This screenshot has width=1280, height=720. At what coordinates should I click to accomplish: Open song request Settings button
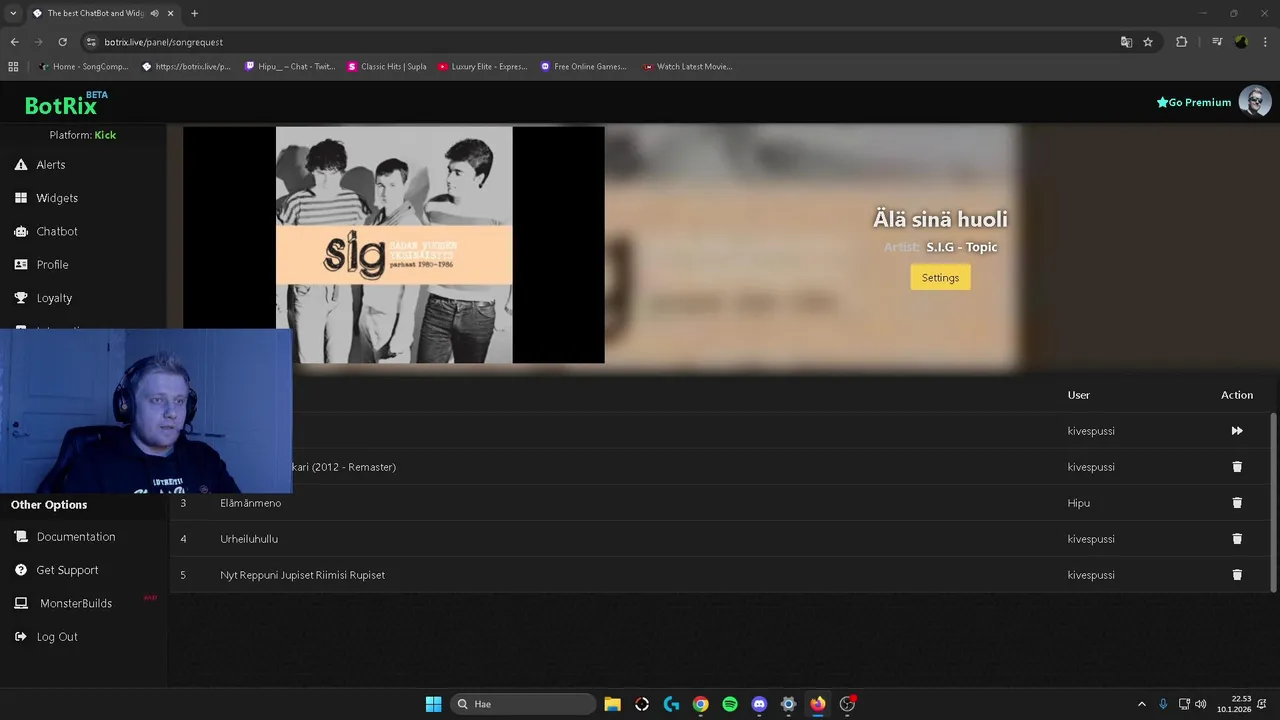(x=940, y=278)
